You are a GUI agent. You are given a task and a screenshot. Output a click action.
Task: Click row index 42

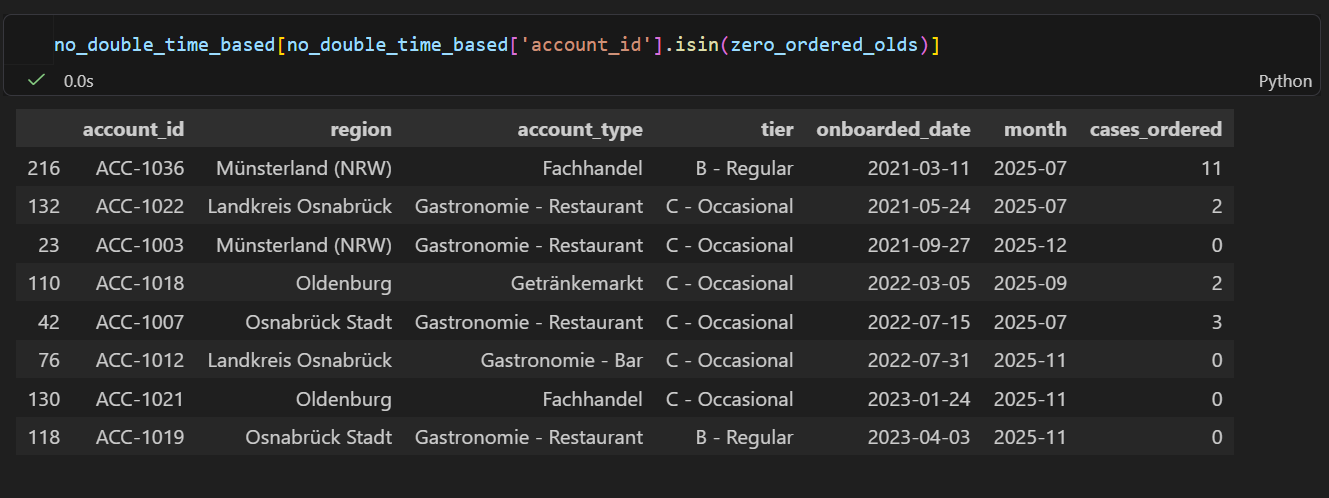[x=50, y=322]
